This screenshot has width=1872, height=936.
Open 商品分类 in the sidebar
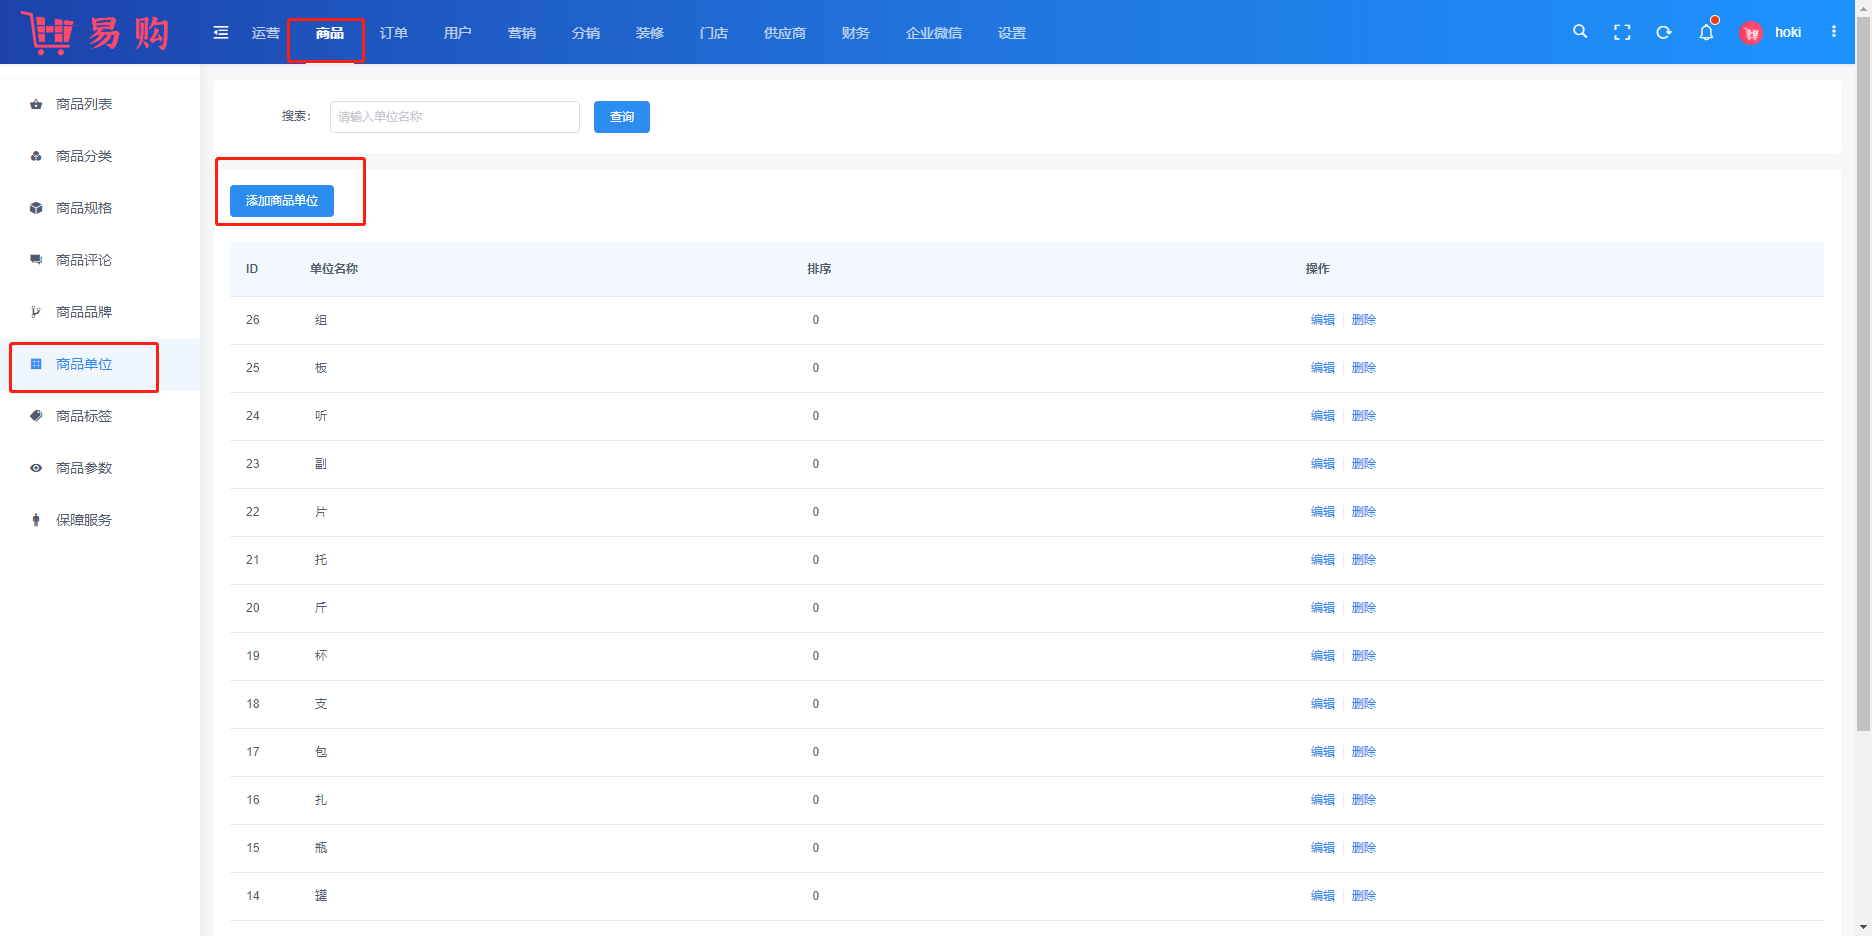(84, 156)
